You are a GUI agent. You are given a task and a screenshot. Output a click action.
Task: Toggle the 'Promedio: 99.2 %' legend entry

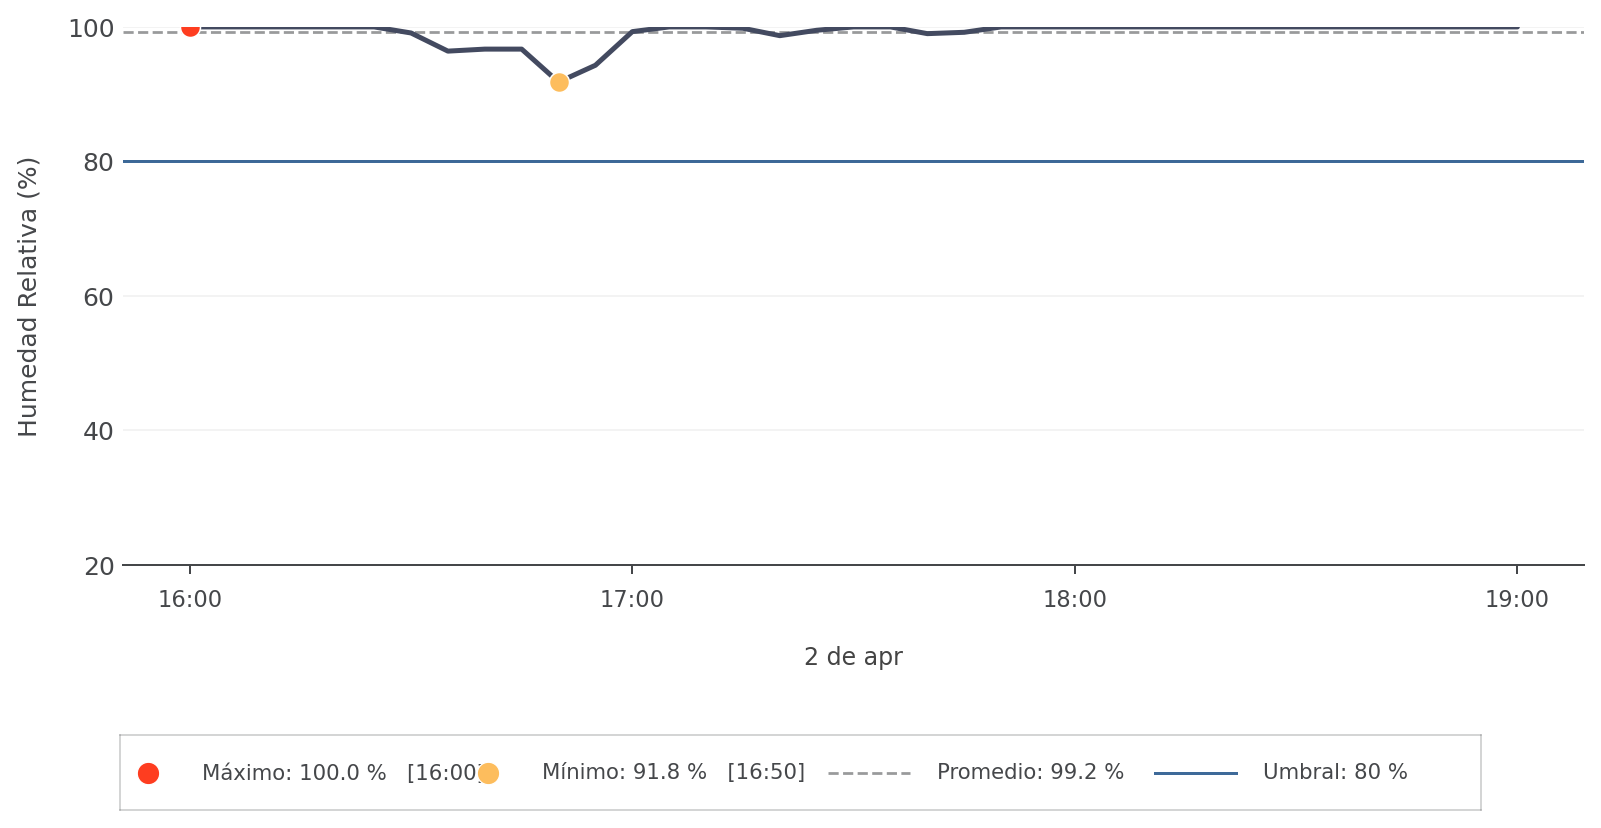click(x=1029, y=773)
